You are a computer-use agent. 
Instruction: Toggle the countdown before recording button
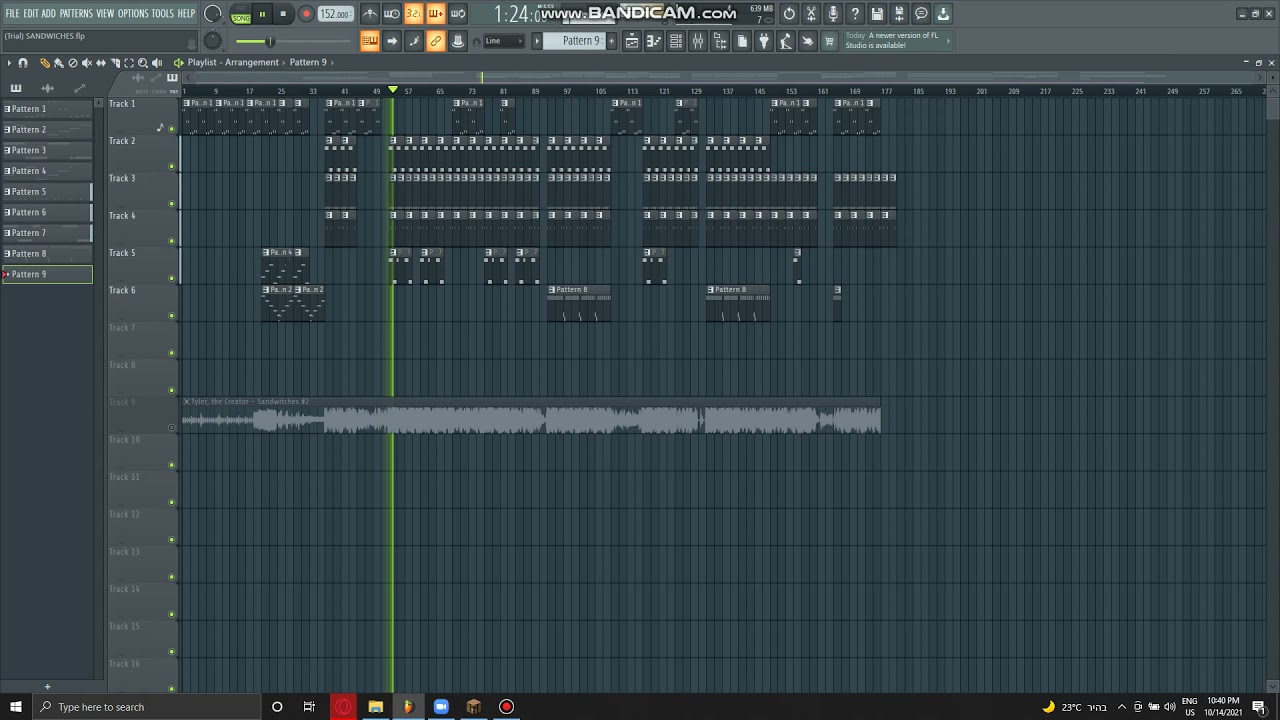click(414, 14)
